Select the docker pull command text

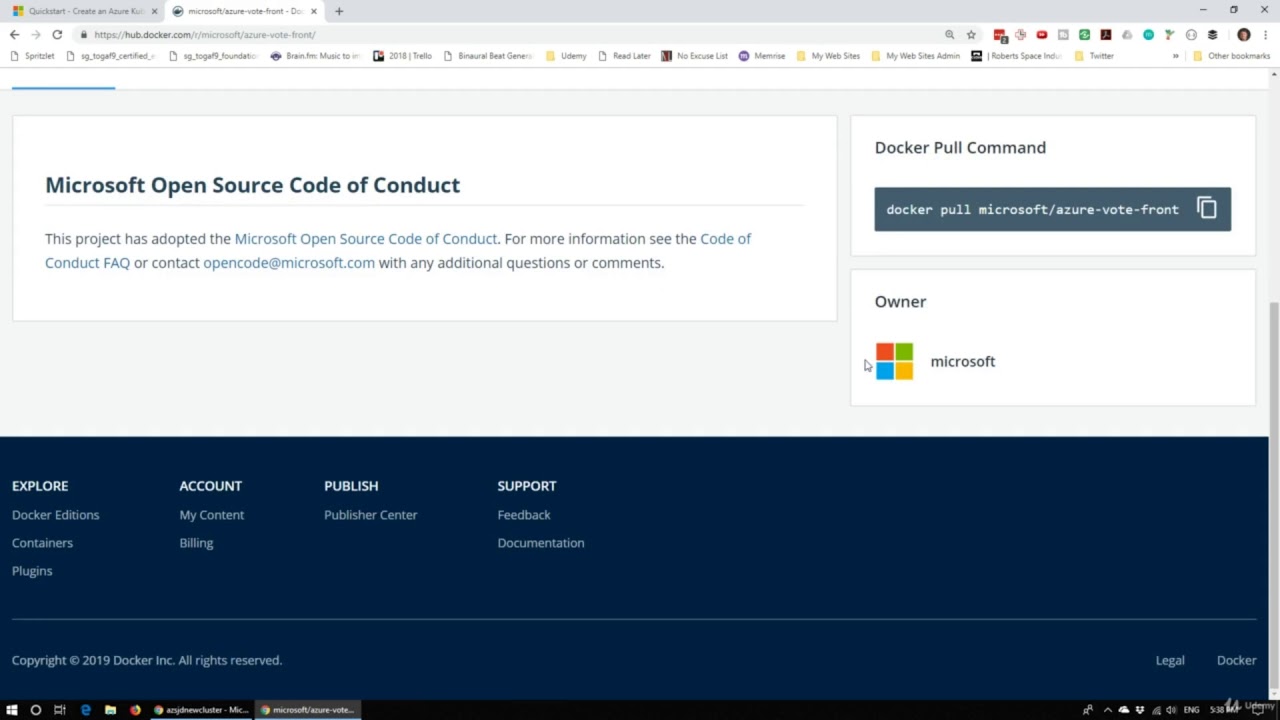(1032, 209)
